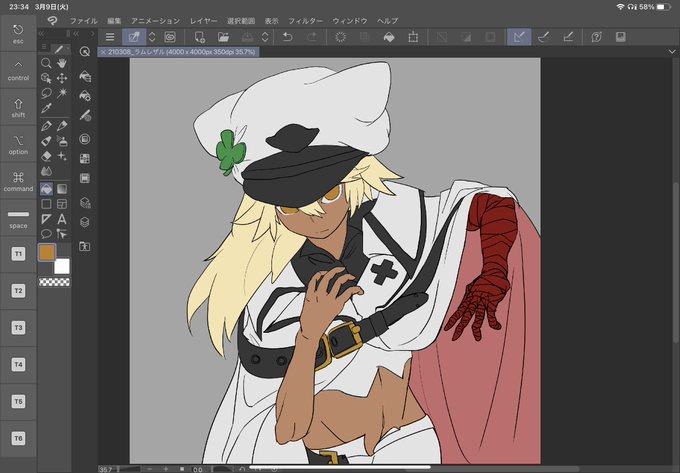Toggle Snap to Ruler button

(x=519, y=37)
